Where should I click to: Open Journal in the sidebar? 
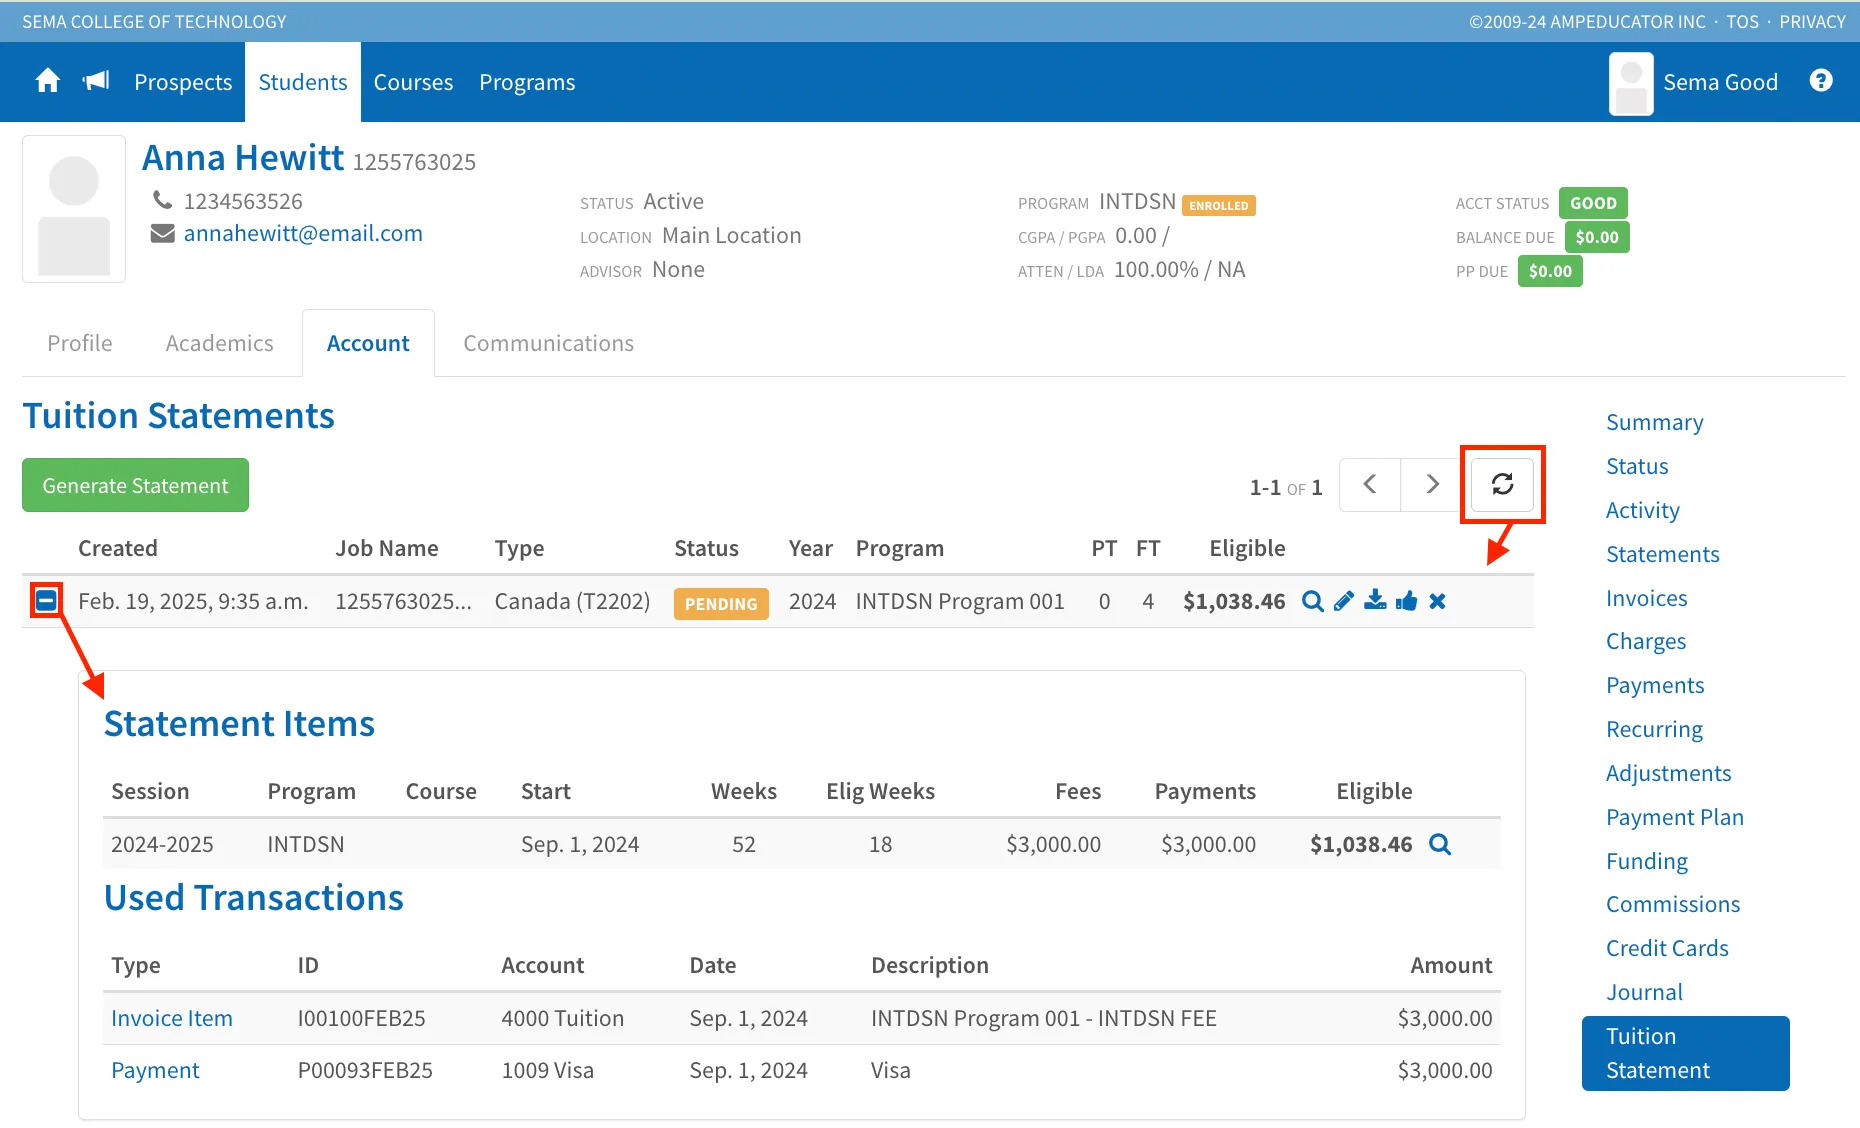[x=1644, y=992]
